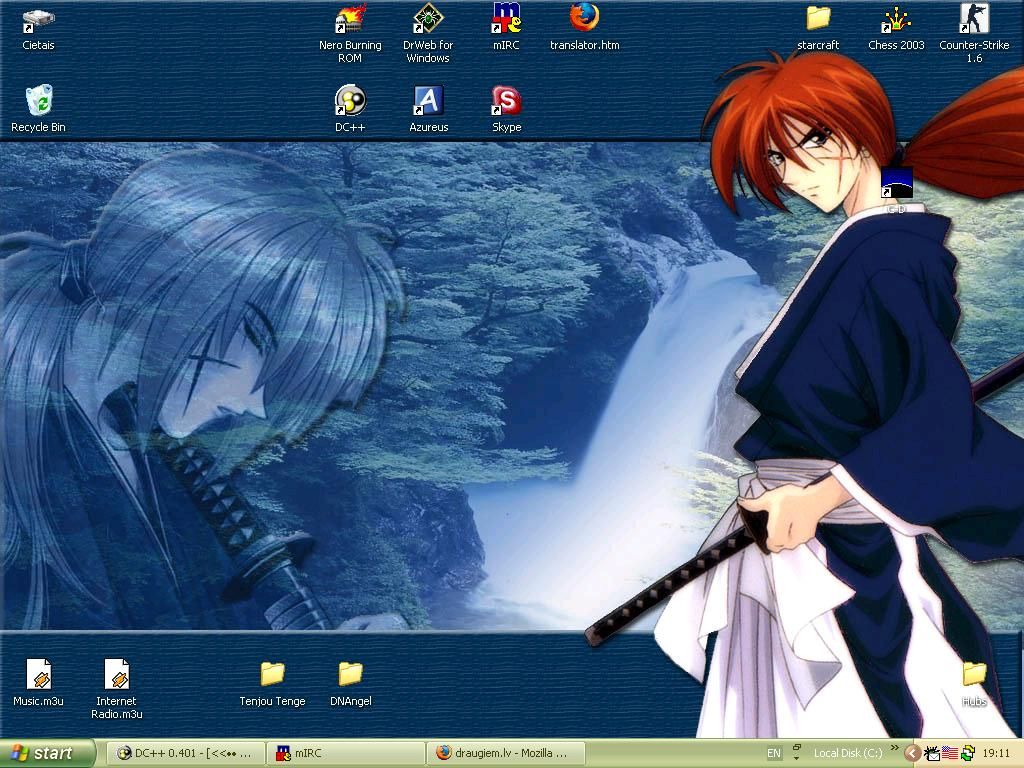
Task: Open Skype from the desktop
Action: (506, 108)
